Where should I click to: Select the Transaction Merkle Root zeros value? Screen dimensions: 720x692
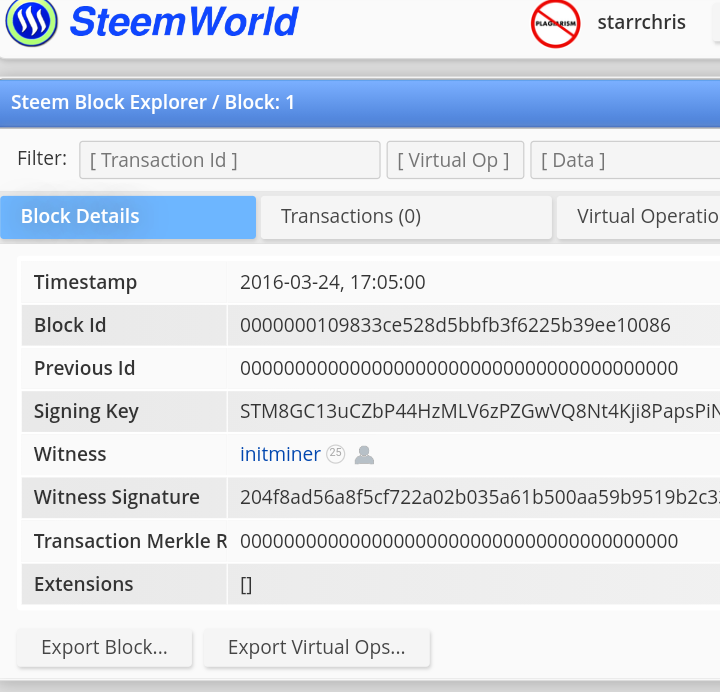459,541
